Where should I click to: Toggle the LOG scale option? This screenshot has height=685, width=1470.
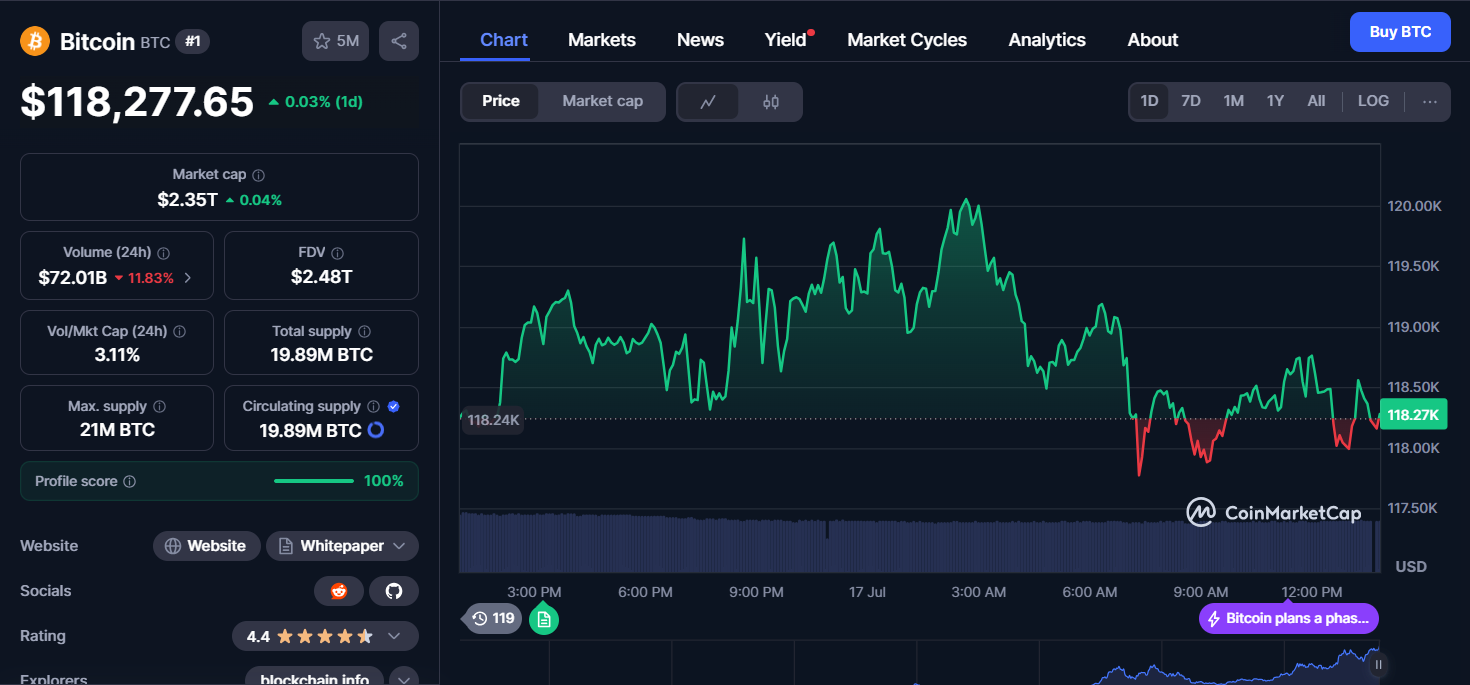coord(1373,101)
